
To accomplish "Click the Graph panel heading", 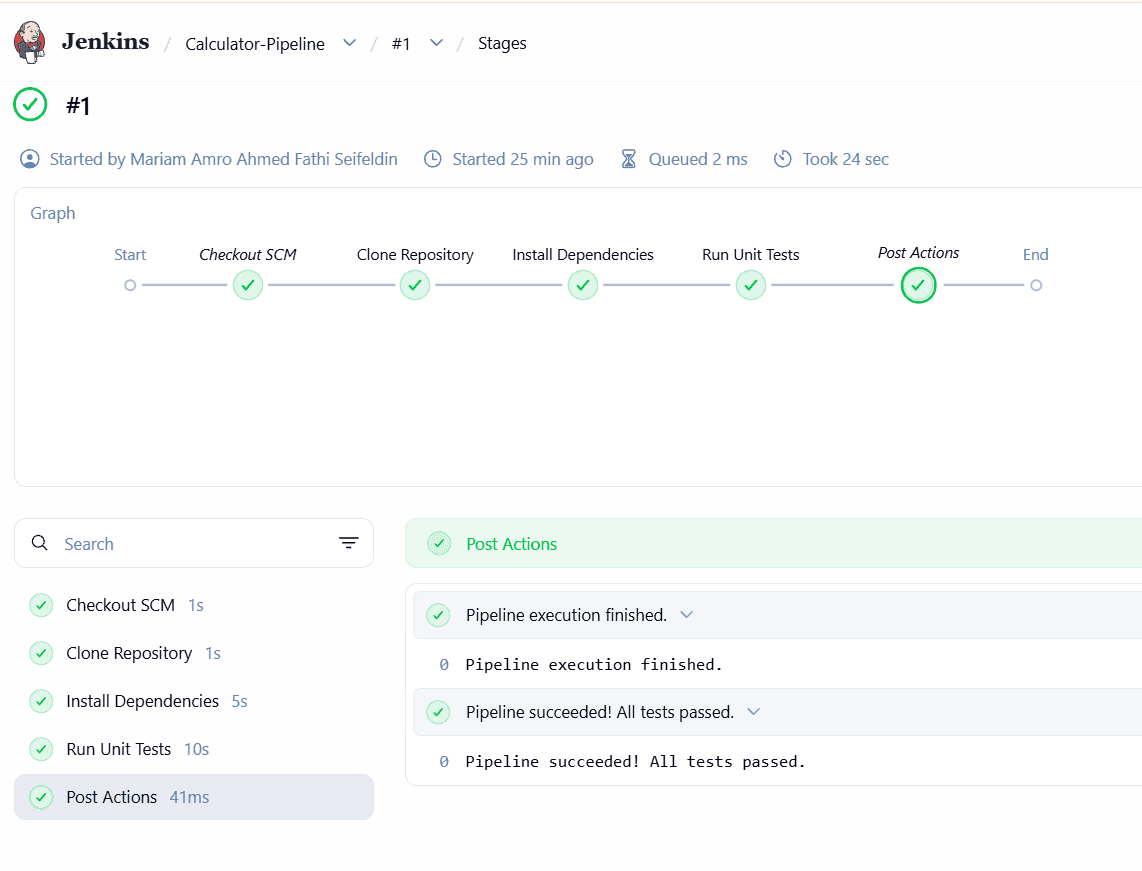I will 52,213.
